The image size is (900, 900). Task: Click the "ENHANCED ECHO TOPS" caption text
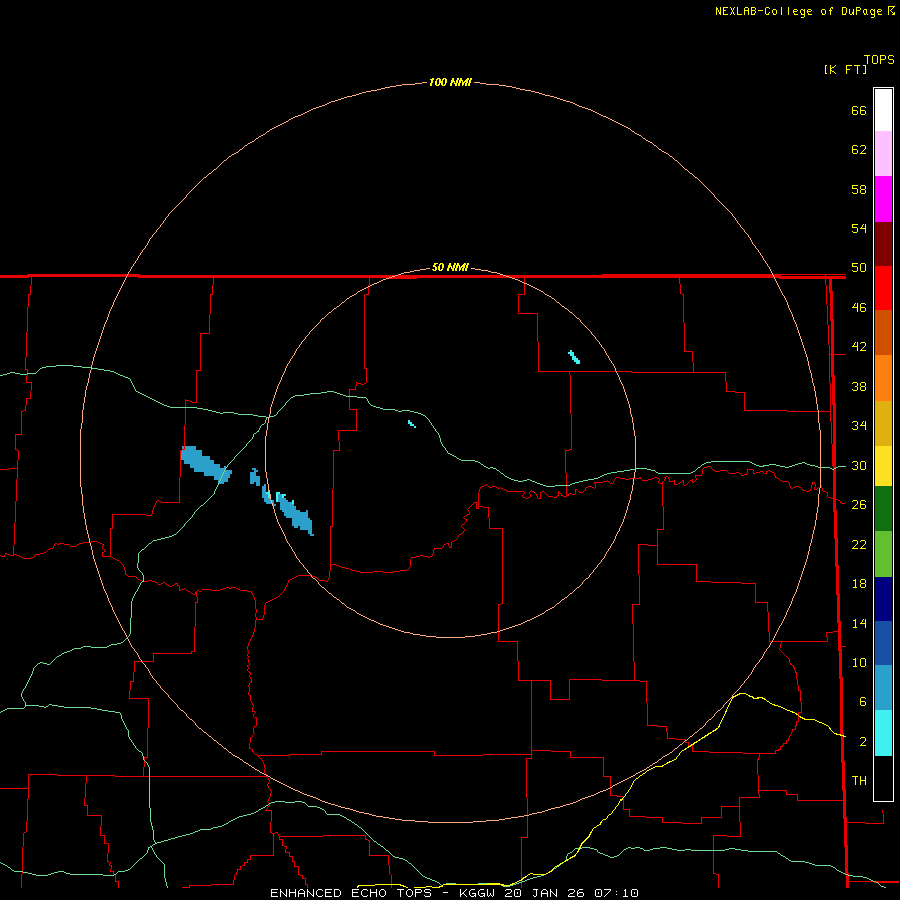(351, 893)
